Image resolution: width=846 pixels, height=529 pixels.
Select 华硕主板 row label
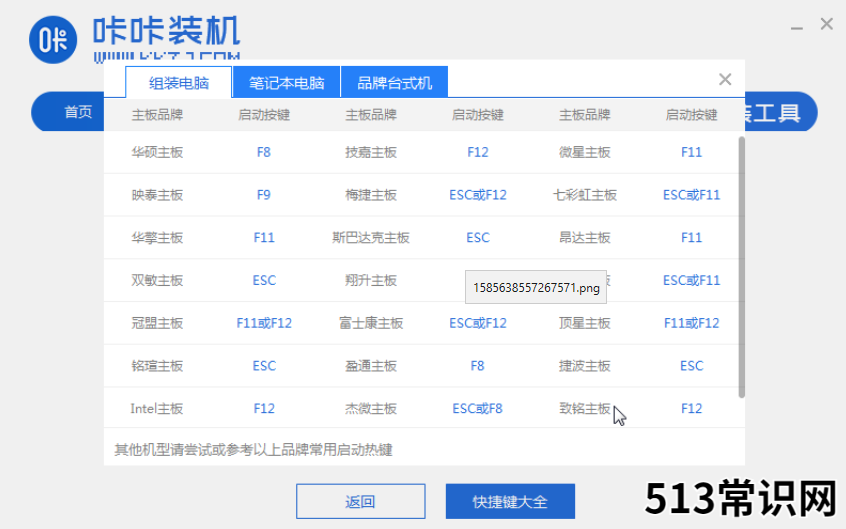(157, 152)
